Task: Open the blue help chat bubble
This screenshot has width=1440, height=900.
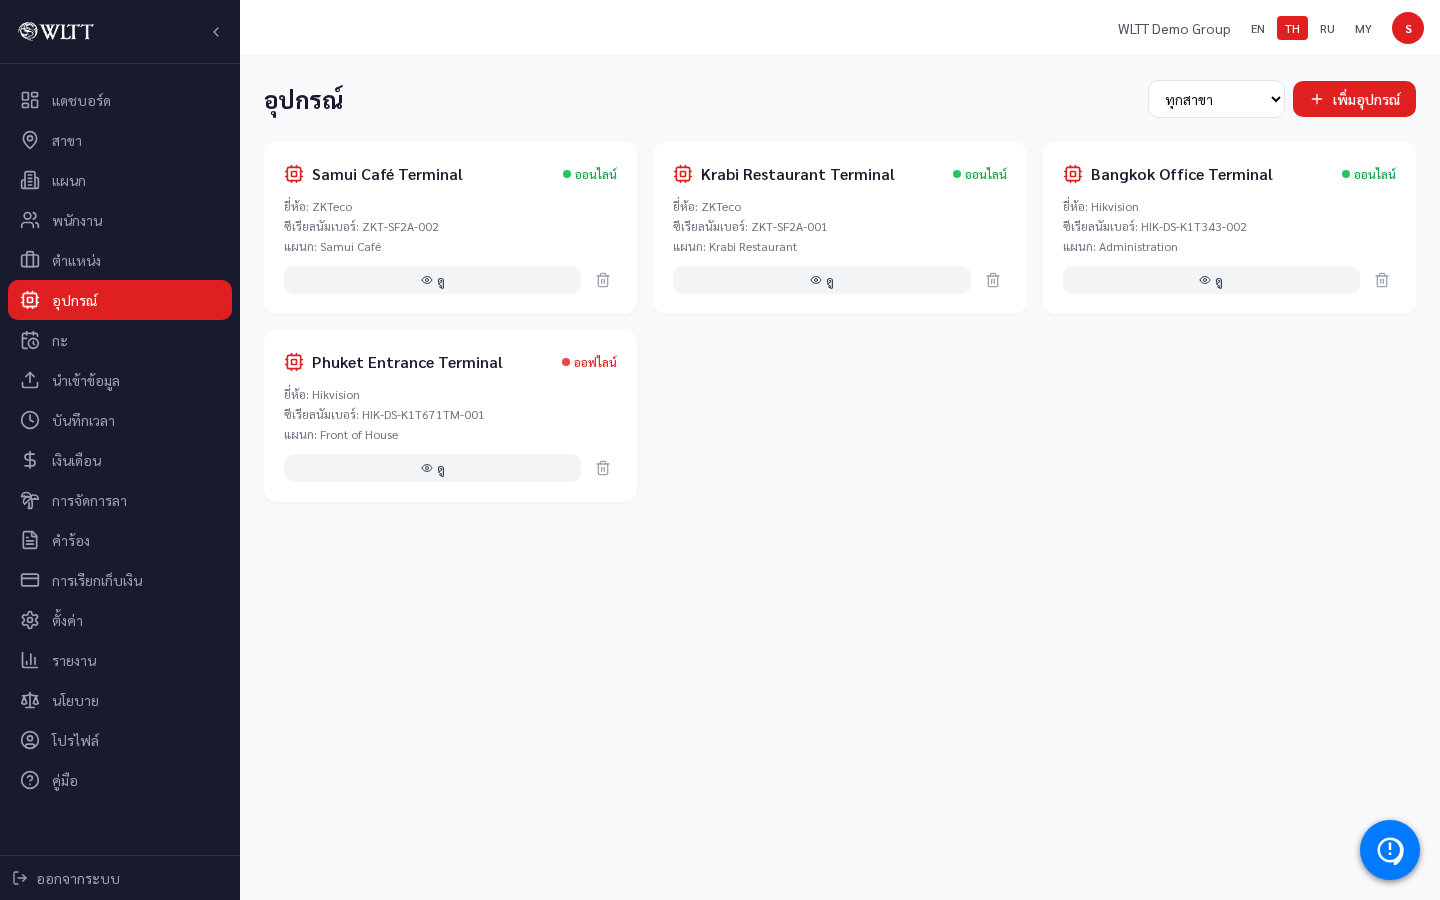Action: (x=1390, y=850)
